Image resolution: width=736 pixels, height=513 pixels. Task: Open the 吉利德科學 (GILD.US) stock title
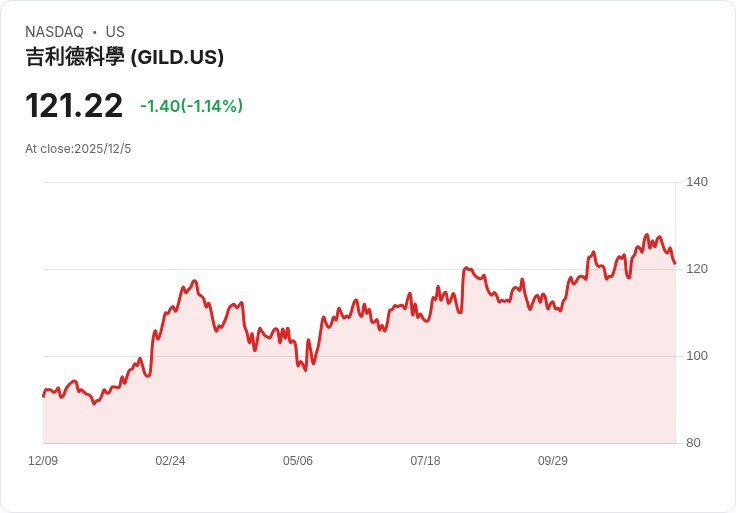(x=124, y=57)
